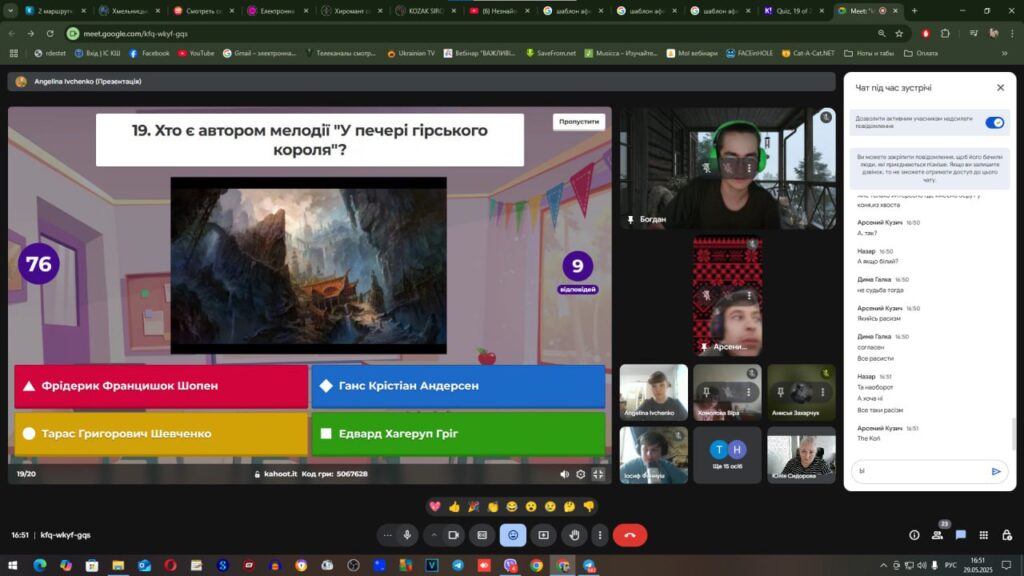Image resolution: width=1024 pixels, height=576 pixels.
Task: Select answer Ганс Крістіан Андерсен
Action: point(458,386)
